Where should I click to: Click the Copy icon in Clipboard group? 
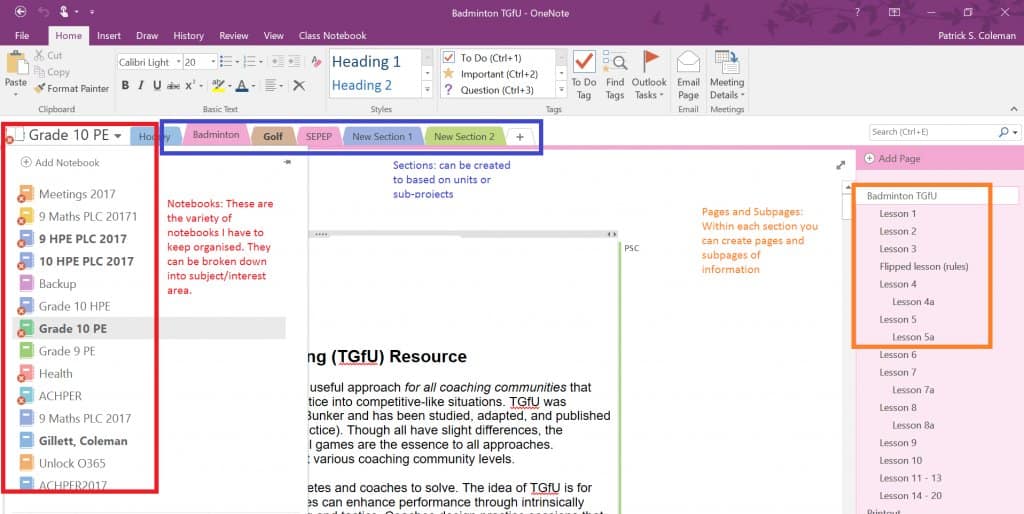(39, 72)
